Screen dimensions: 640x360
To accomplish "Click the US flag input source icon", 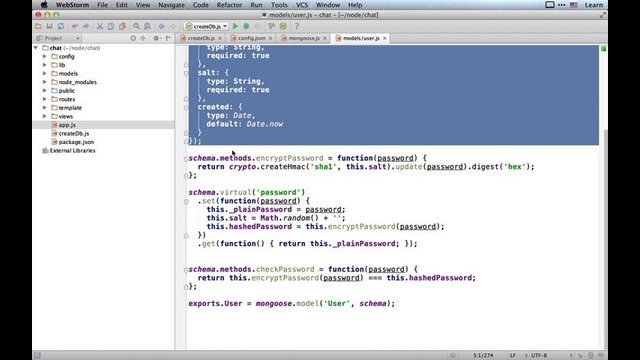I will click(573, 5).
